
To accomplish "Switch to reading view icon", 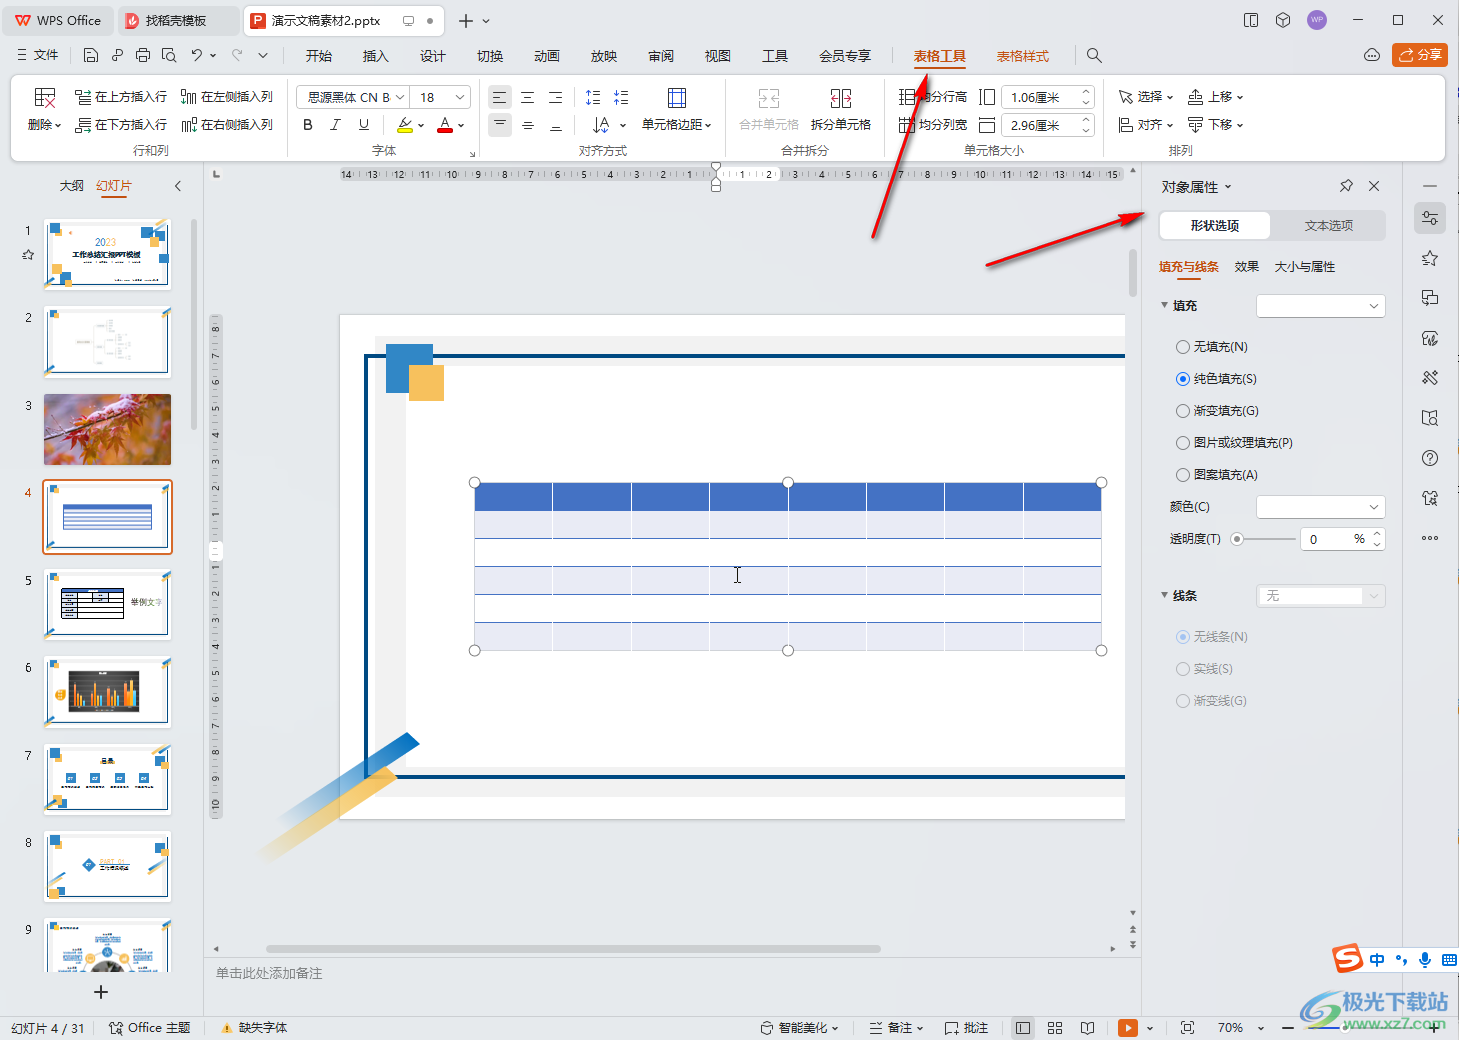I will click(1087, 1028).
